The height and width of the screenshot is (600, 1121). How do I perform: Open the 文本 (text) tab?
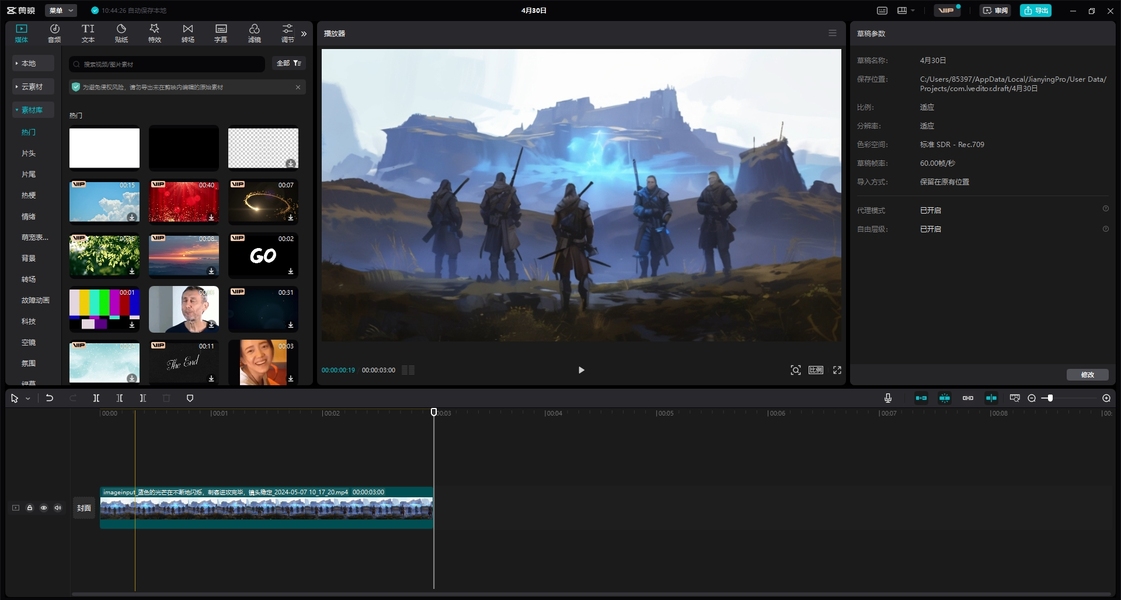coord(88,33)
